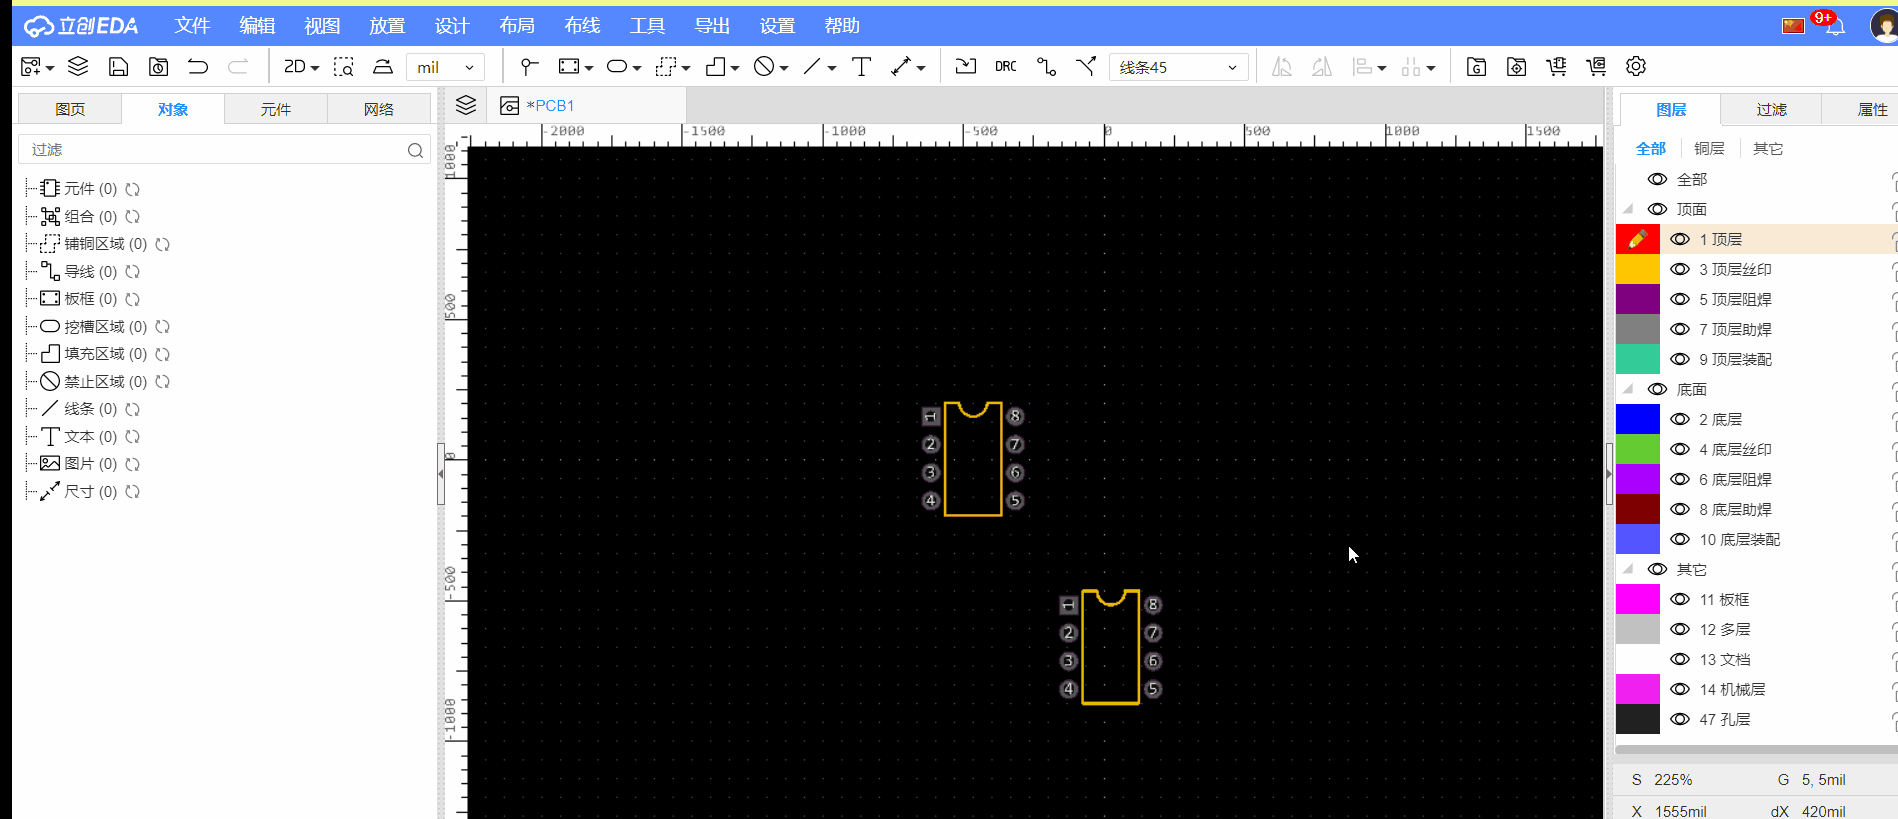Hide the 2 底层 layer
Viewport: 1898px width, 819px height.
click(x=1680, y=419)
